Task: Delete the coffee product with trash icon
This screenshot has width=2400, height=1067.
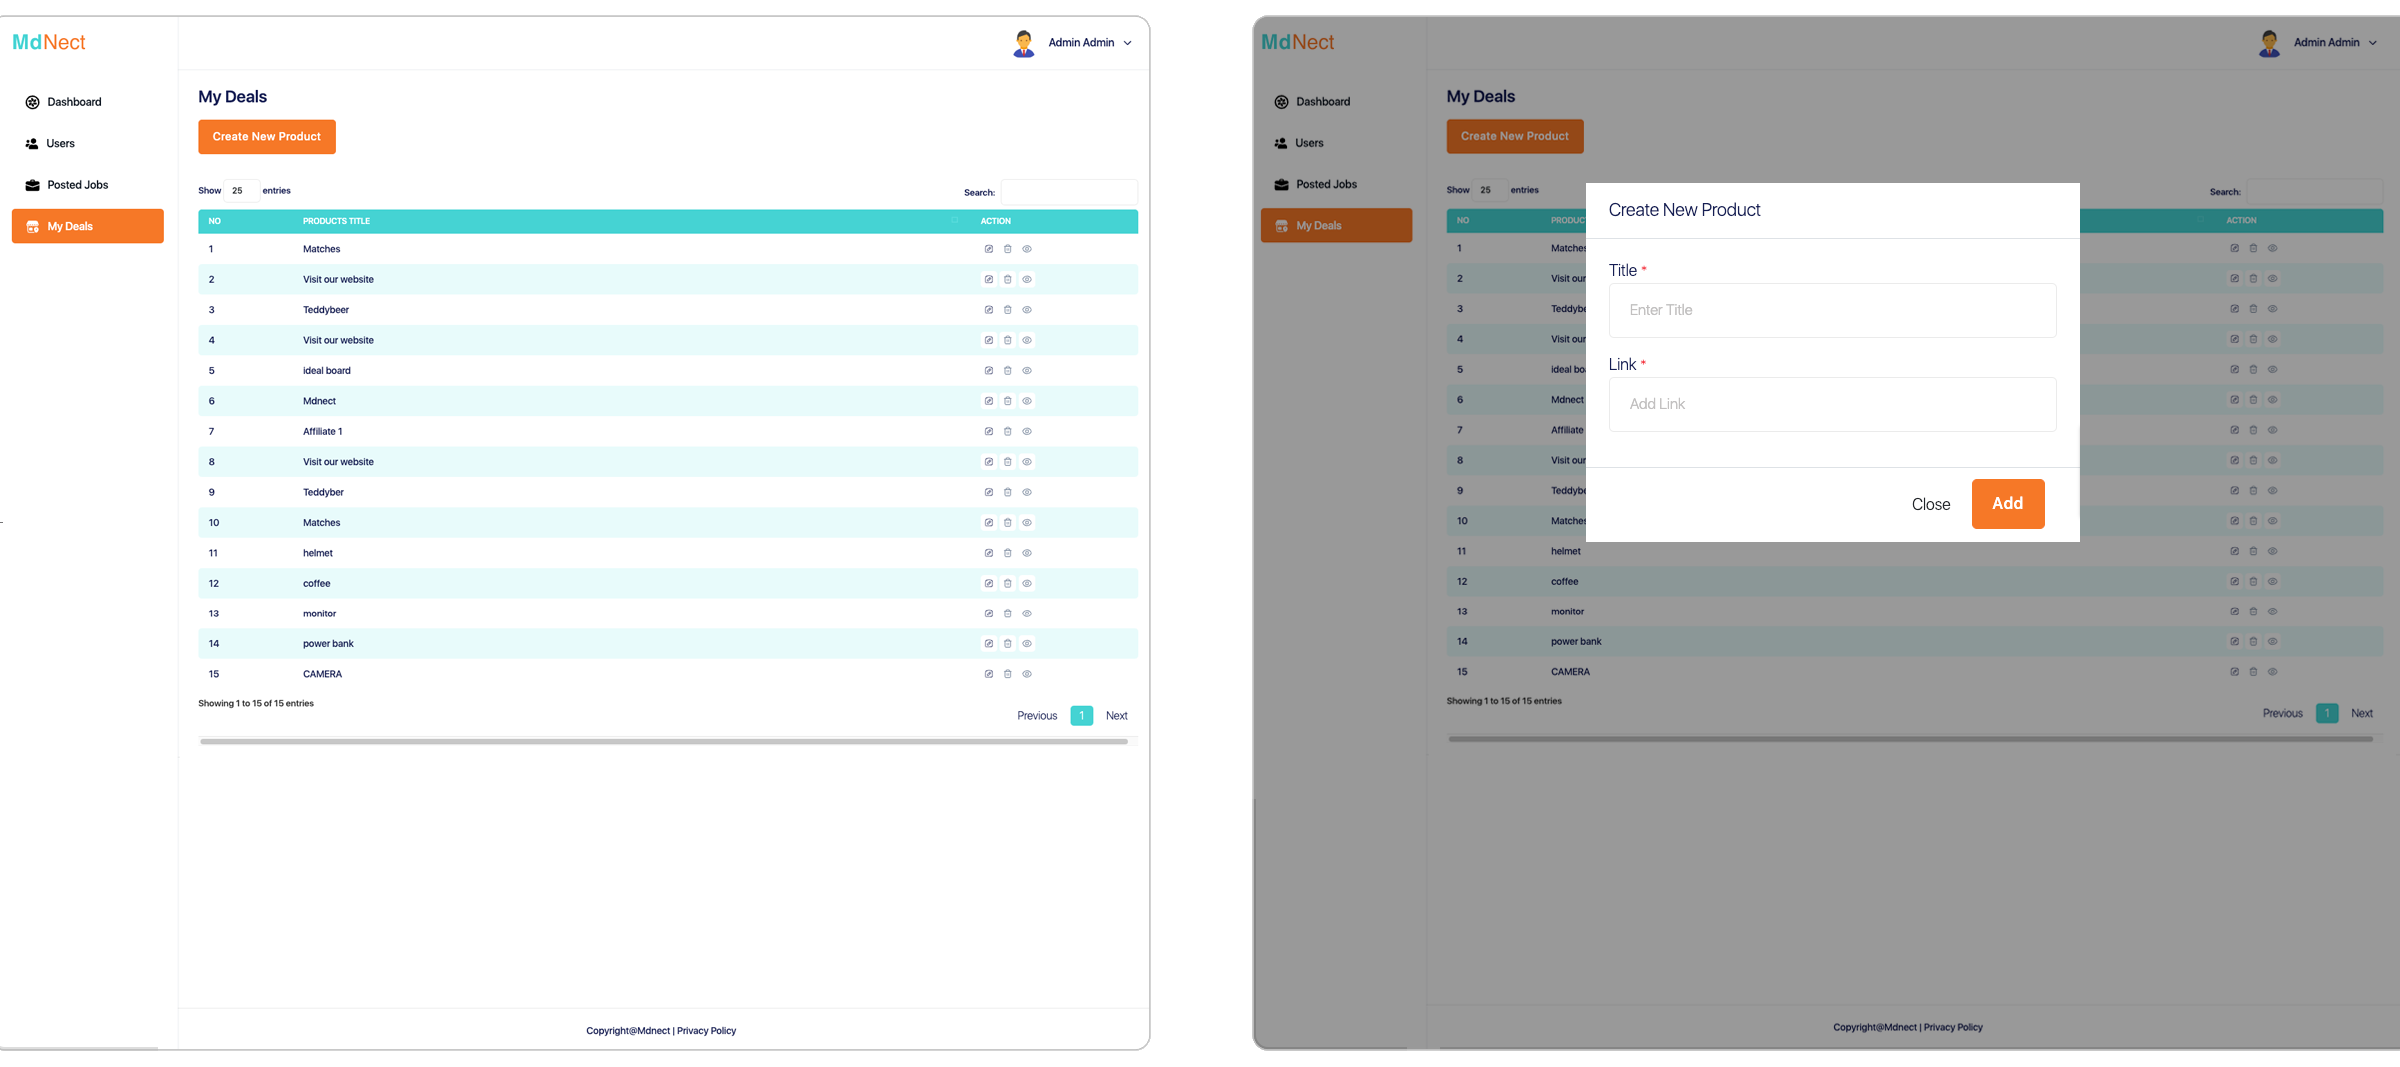Action: (1007, 583)
